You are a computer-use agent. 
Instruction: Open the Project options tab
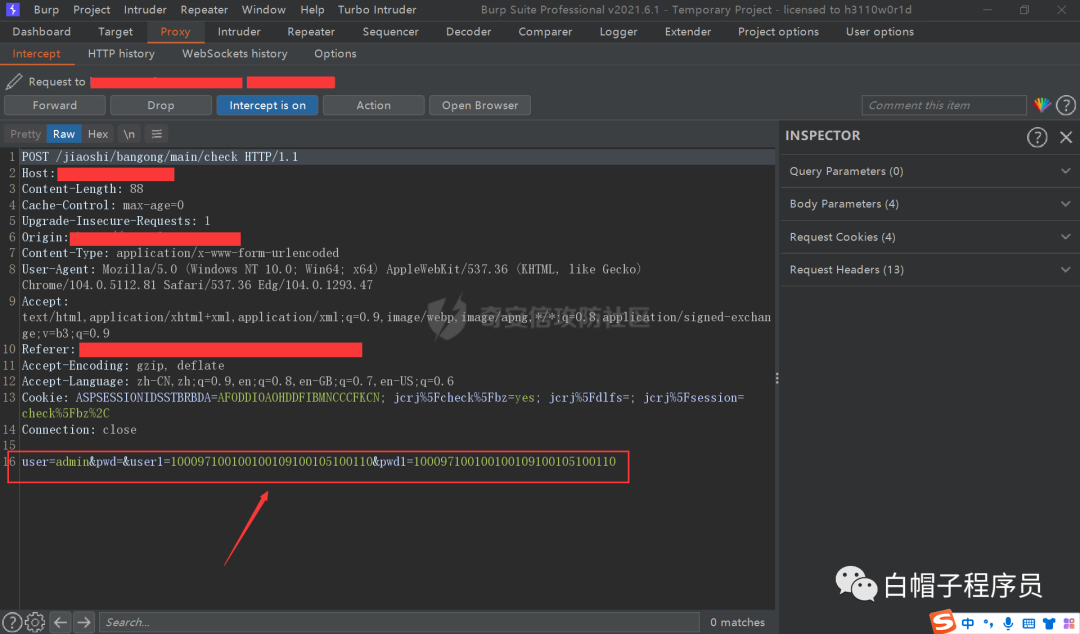[778, 32]
